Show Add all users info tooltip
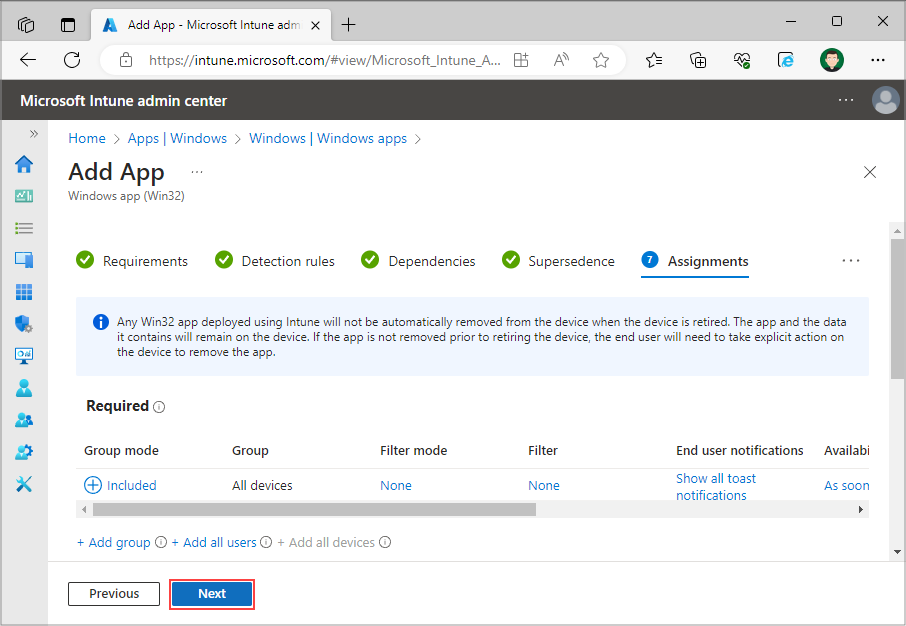 (266, 542)
